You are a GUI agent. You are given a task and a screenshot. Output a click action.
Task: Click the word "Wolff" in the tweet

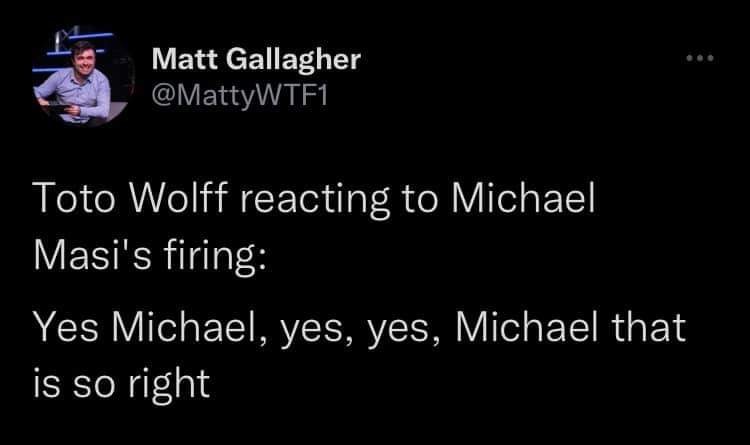point(177,197)
